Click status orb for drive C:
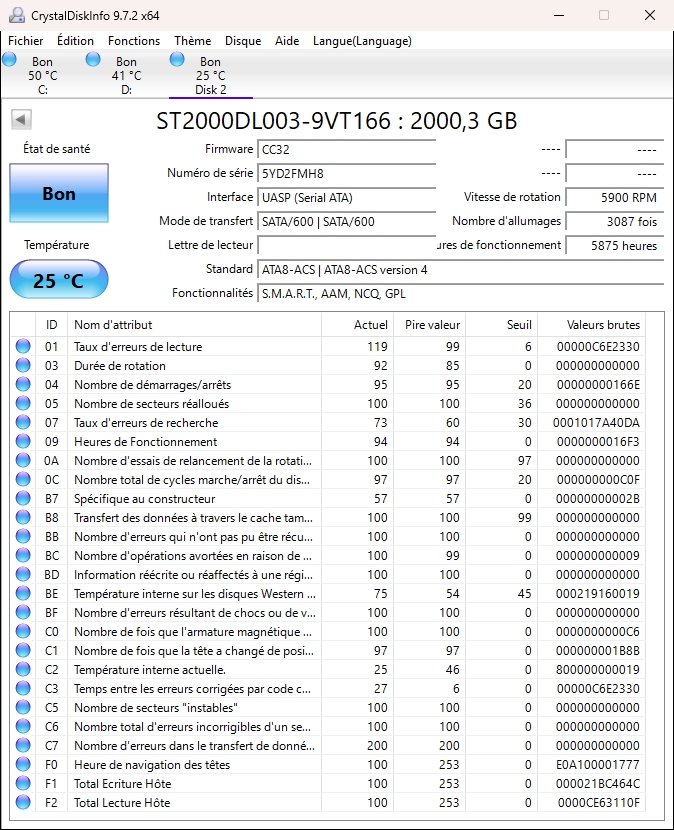674x830 pixels. [10, 60]
